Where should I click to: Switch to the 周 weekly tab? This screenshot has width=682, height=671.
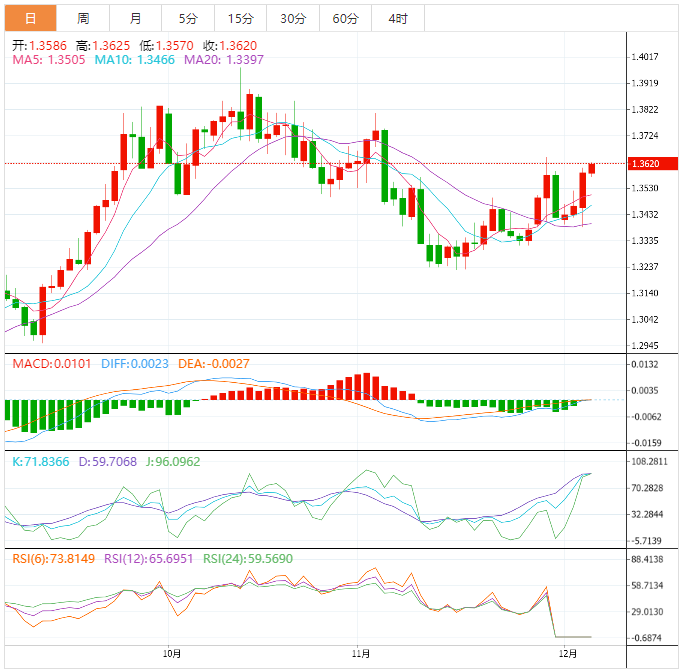83,18
